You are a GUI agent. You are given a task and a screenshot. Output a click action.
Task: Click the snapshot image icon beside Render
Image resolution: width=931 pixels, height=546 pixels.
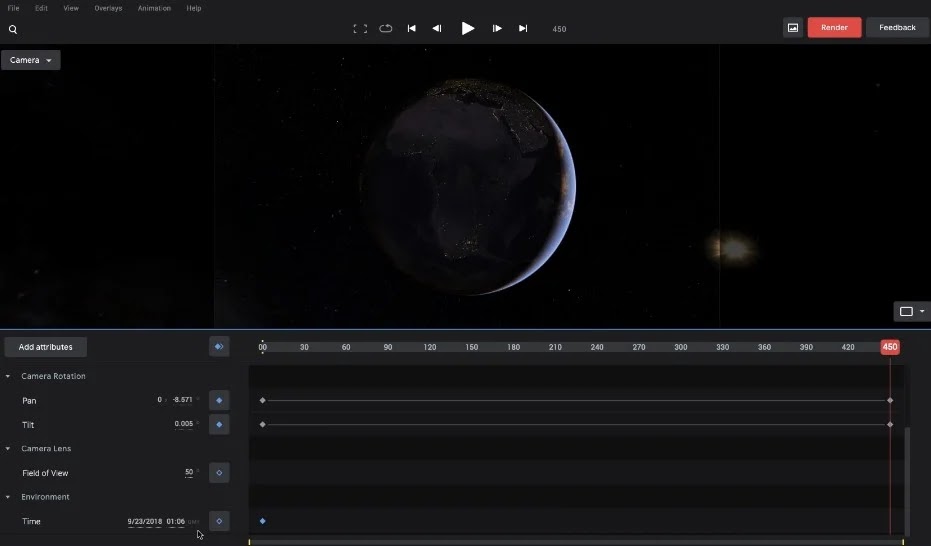click(x=793, y=28)
